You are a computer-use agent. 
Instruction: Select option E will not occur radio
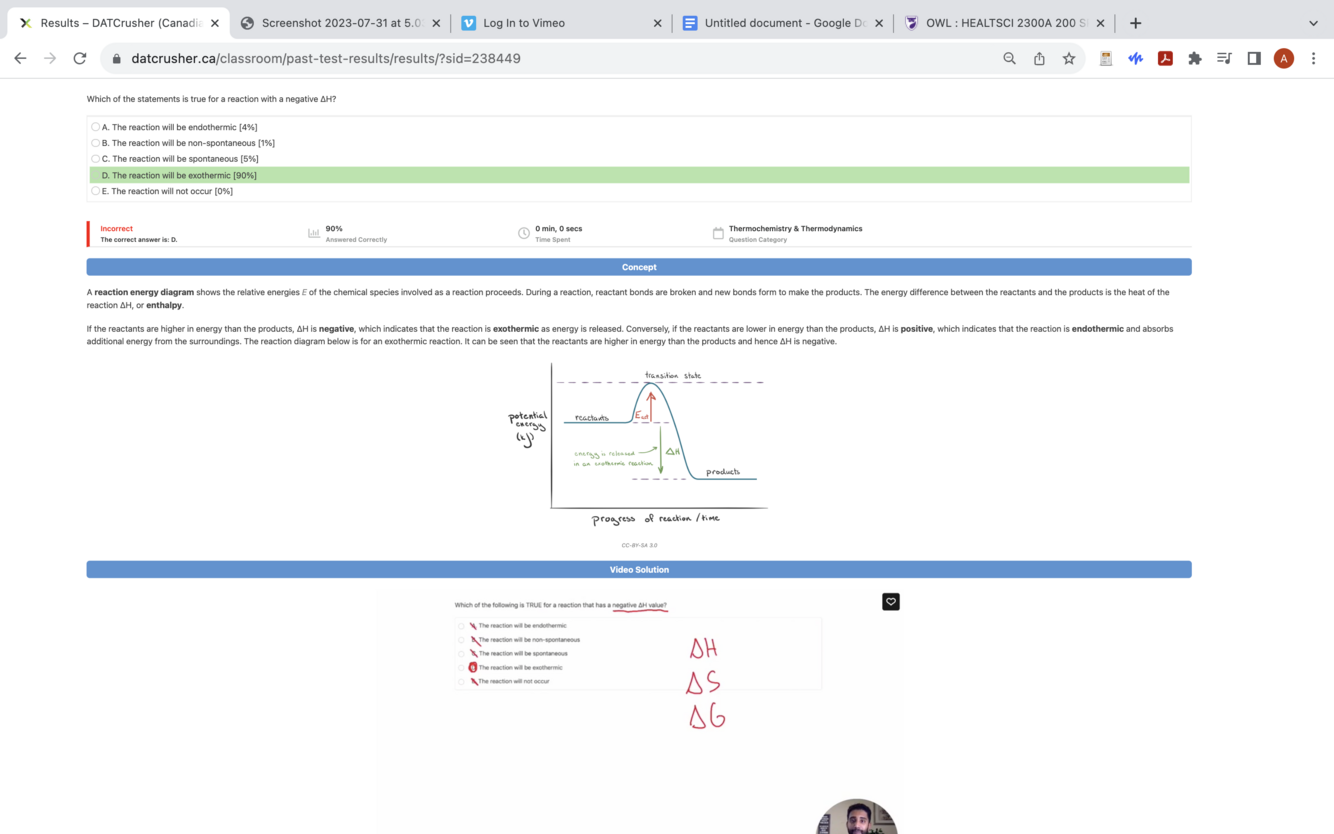click(96, 191)
